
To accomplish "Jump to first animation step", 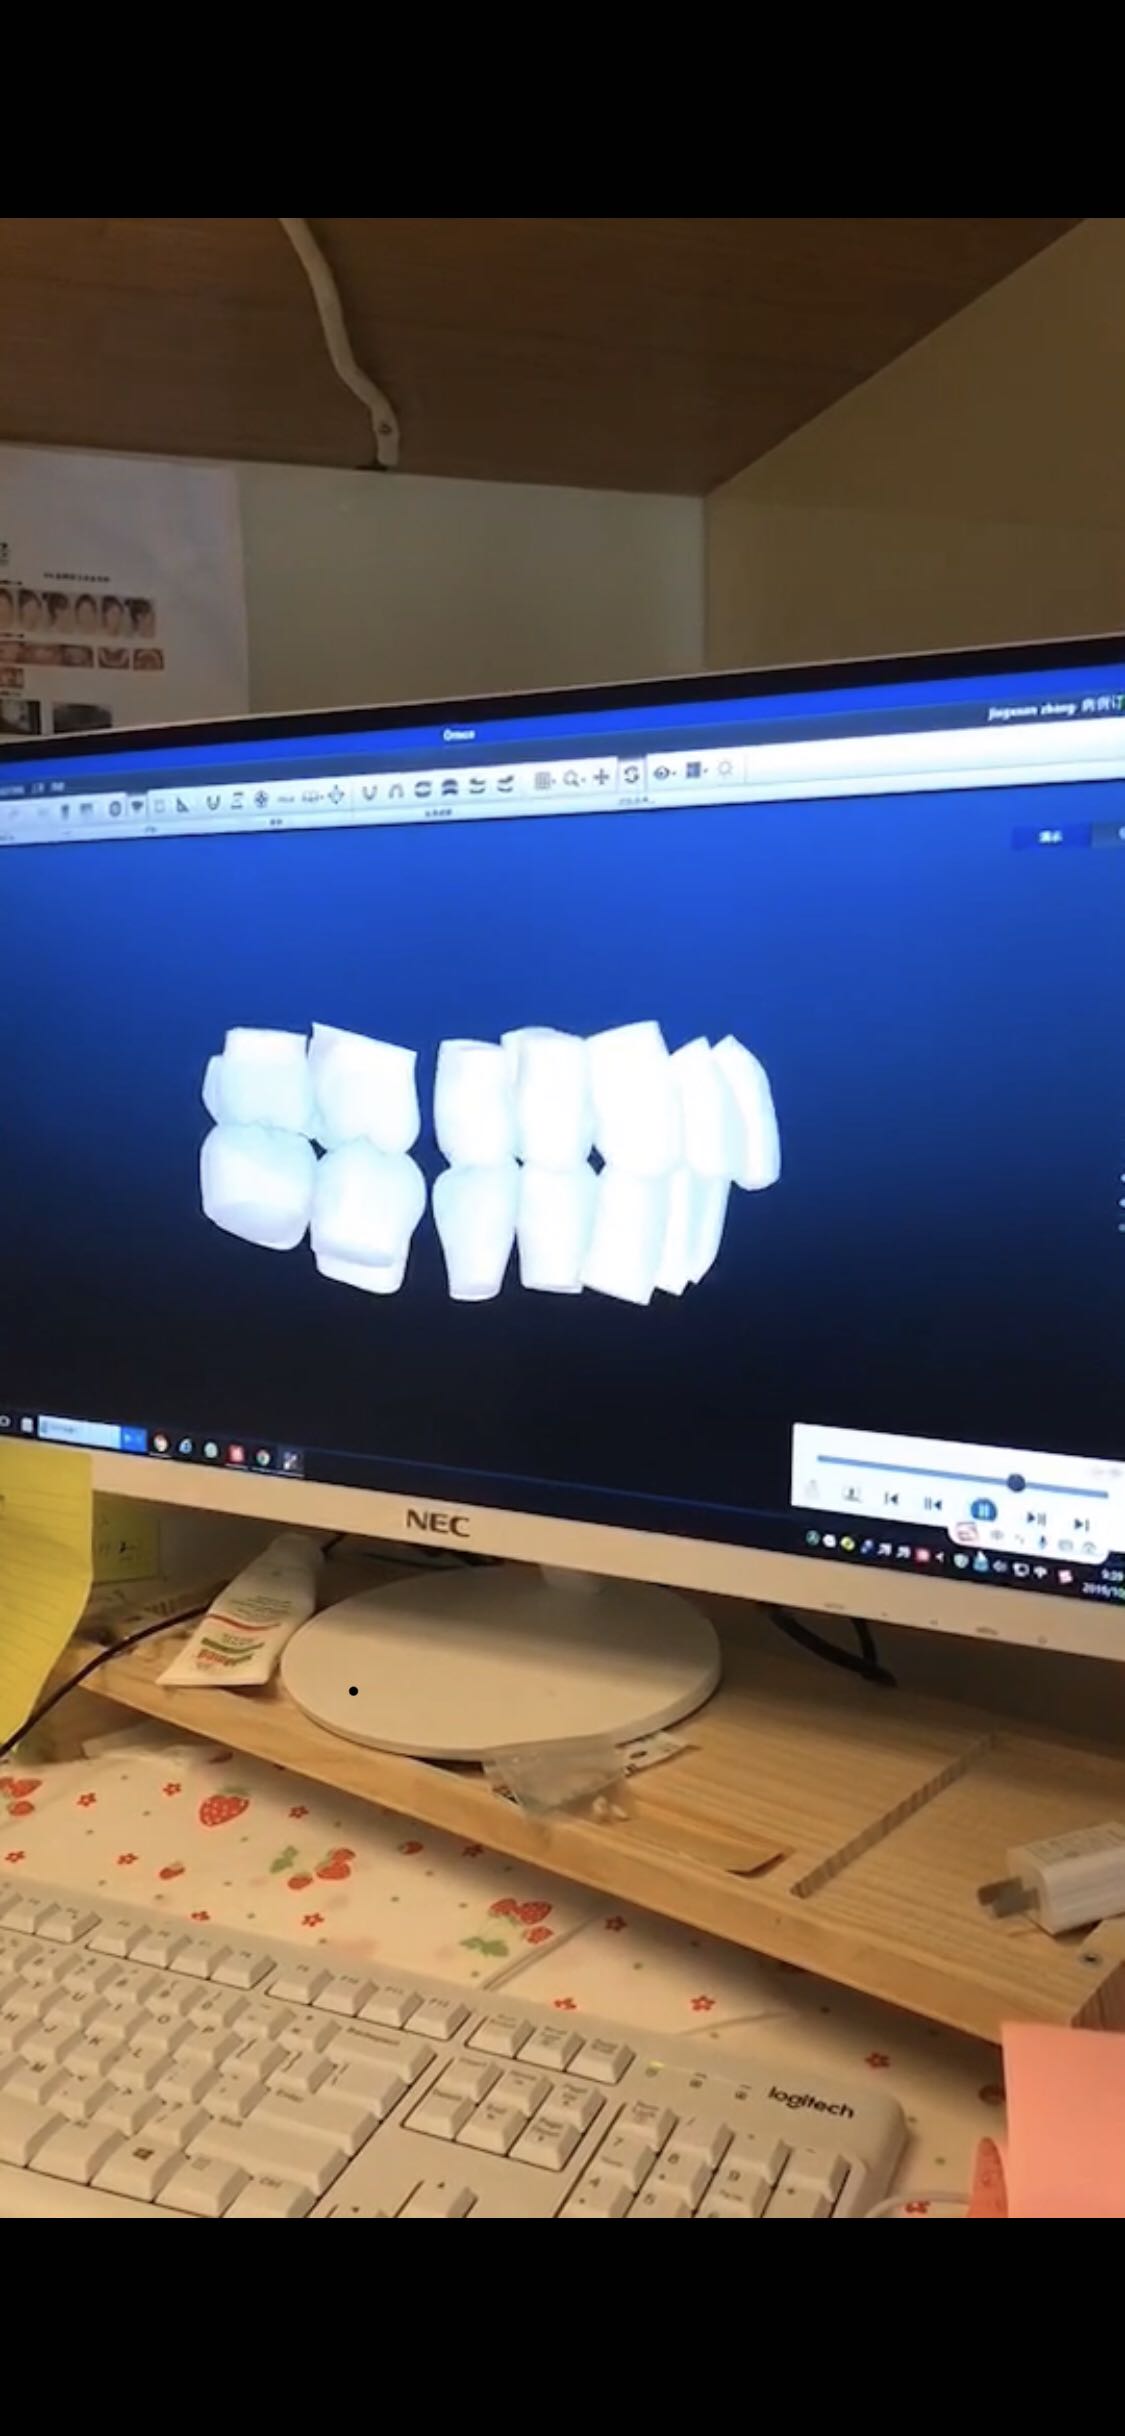I will 890,1498.
